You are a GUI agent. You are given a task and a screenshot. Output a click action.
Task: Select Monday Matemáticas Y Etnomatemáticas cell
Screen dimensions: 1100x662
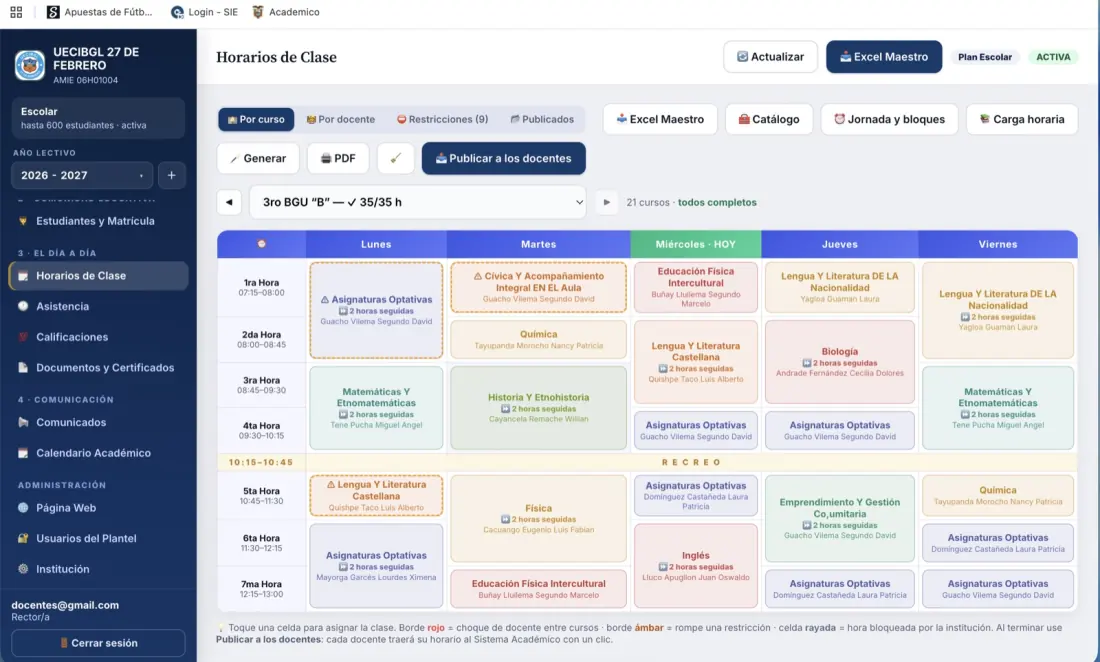point(376,407)
